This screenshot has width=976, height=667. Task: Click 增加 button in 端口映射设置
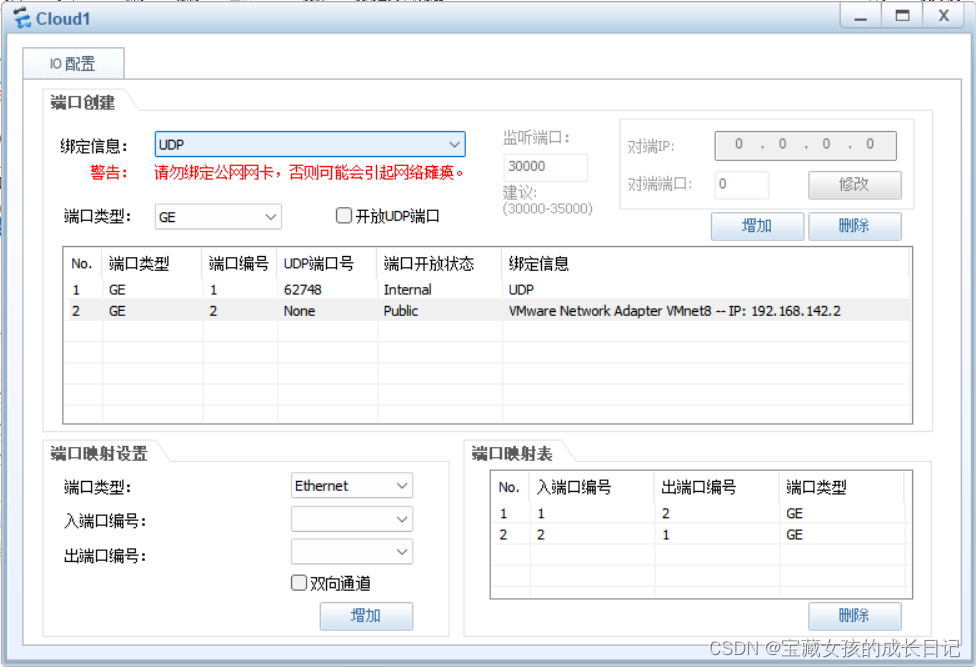[x=366, y=616]
